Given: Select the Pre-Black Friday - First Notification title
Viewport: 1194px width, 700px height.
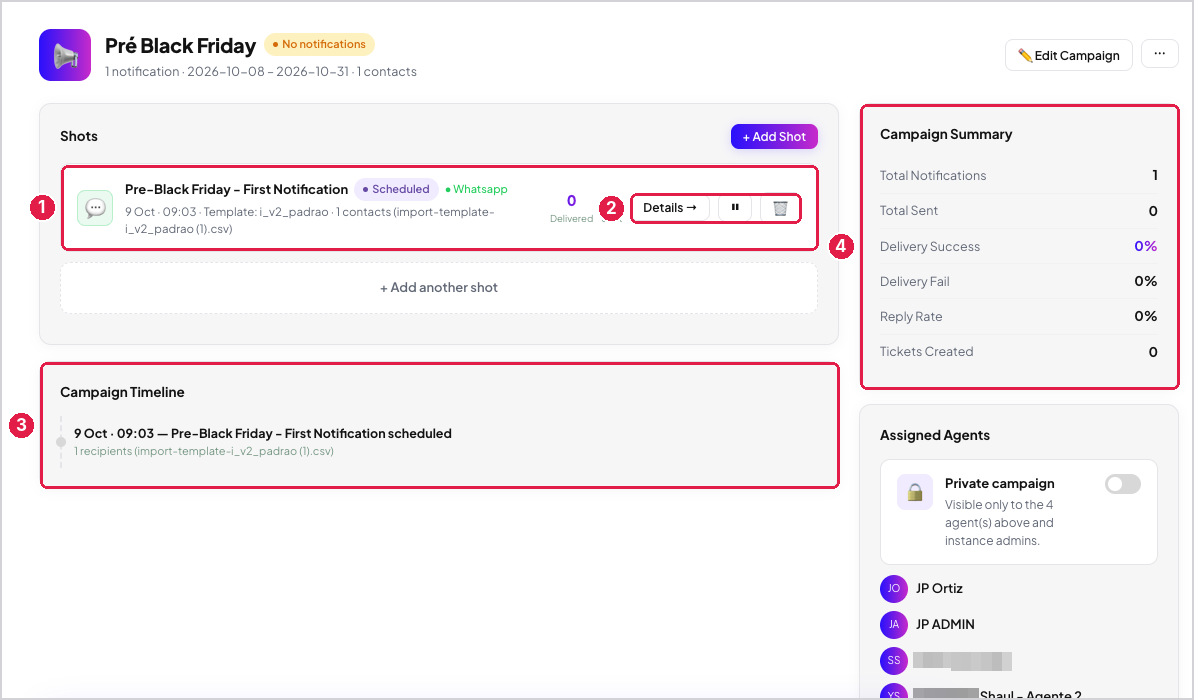Looking at the screenshot, I should (236, 189).
